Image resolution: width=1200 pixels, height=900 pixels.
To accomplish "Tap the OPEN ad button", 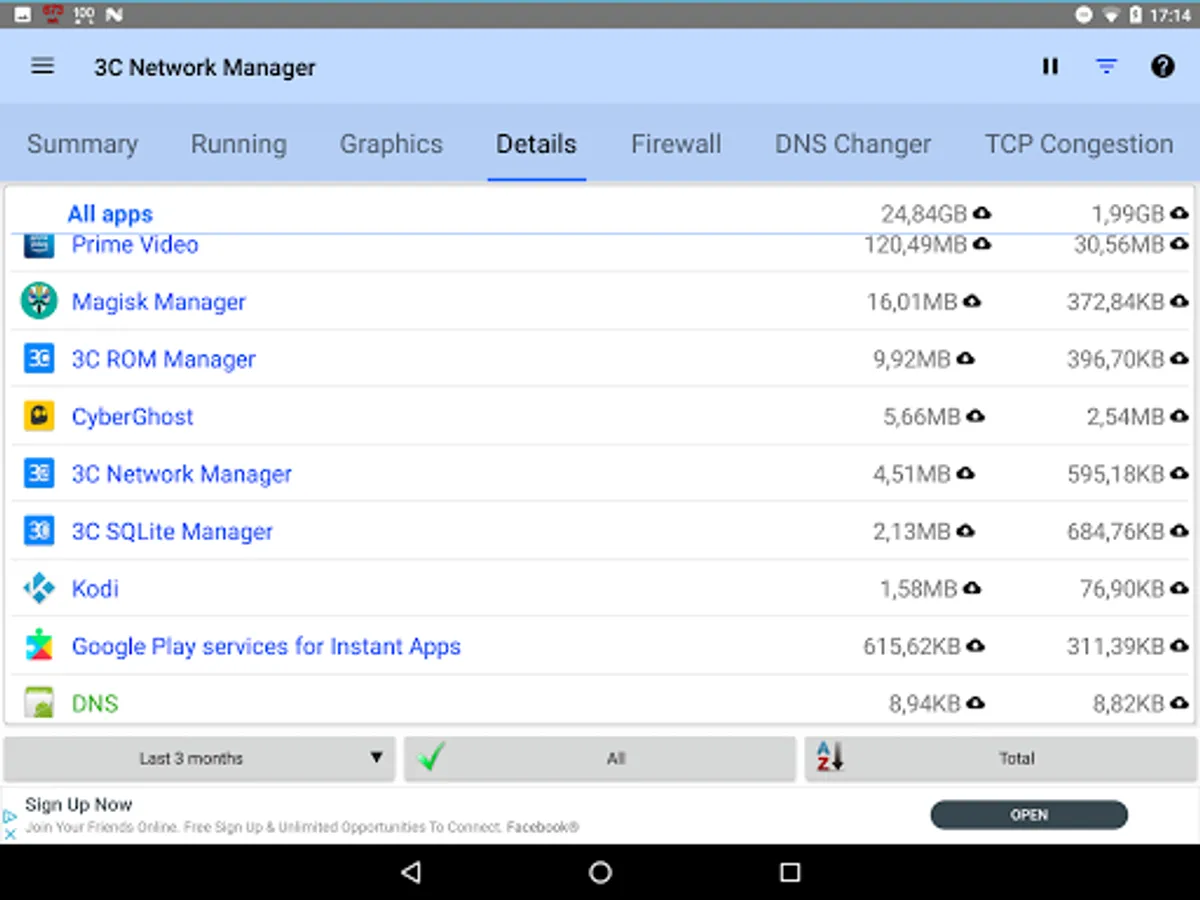I will (1029, 815).
